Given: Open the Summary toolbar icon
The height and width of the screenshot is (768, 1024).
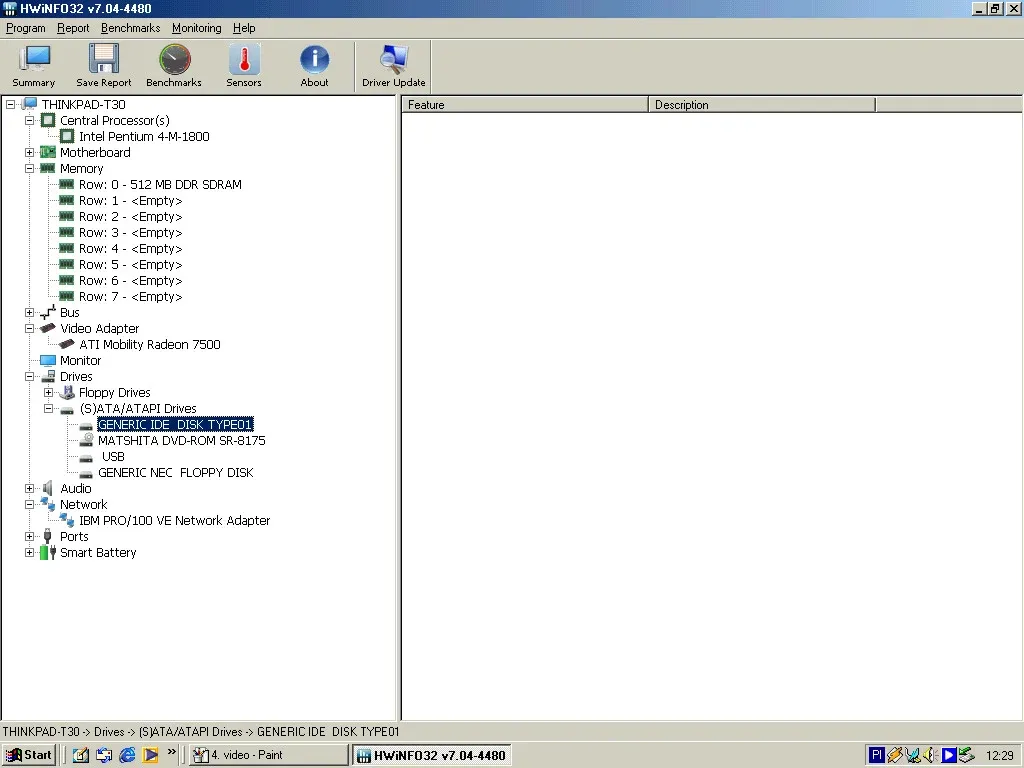Looking at the screenshot, I should 34,65.
